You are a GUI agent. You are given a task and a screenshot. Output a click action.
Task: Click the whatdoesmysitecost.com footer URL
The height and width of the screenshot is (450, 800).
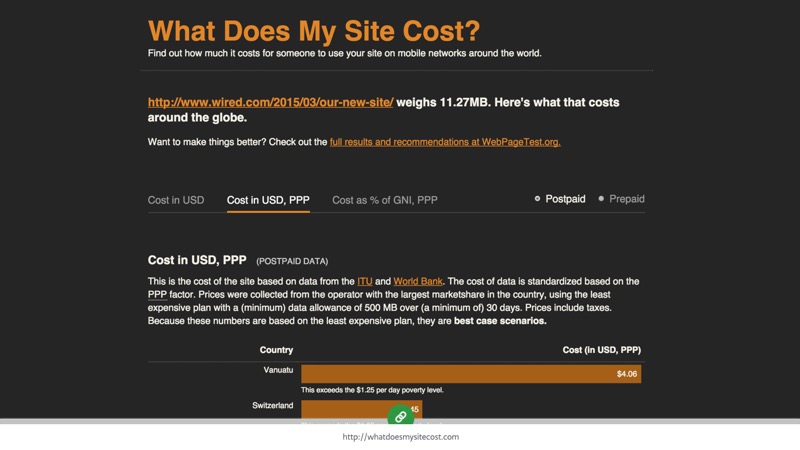tap(400, 437)
